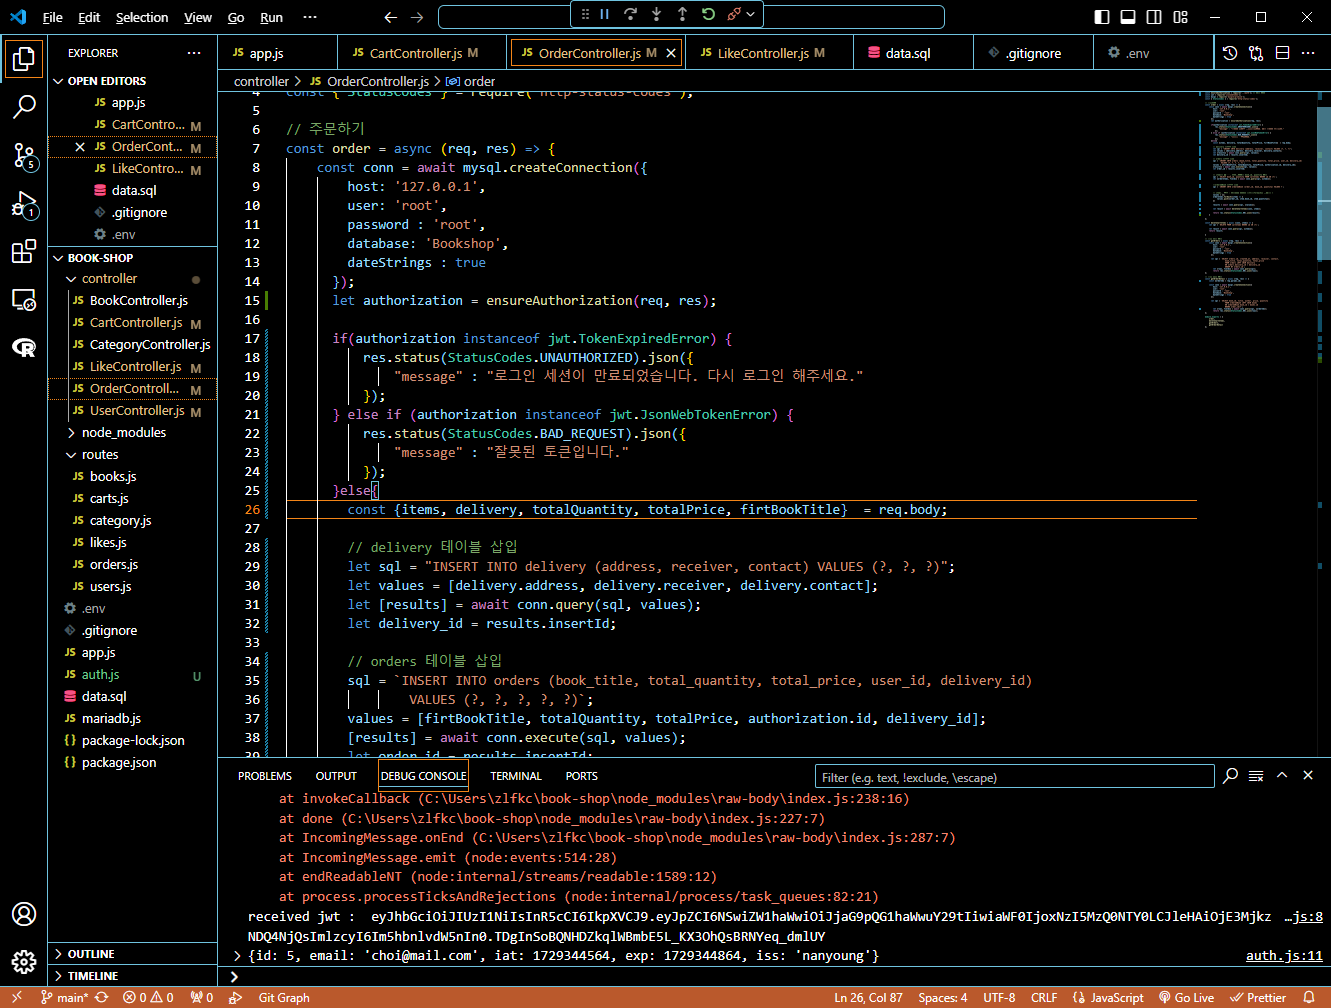Expand the logged object in debug console
Viewport: 1331px width, 1008px height.
point(238,956)
